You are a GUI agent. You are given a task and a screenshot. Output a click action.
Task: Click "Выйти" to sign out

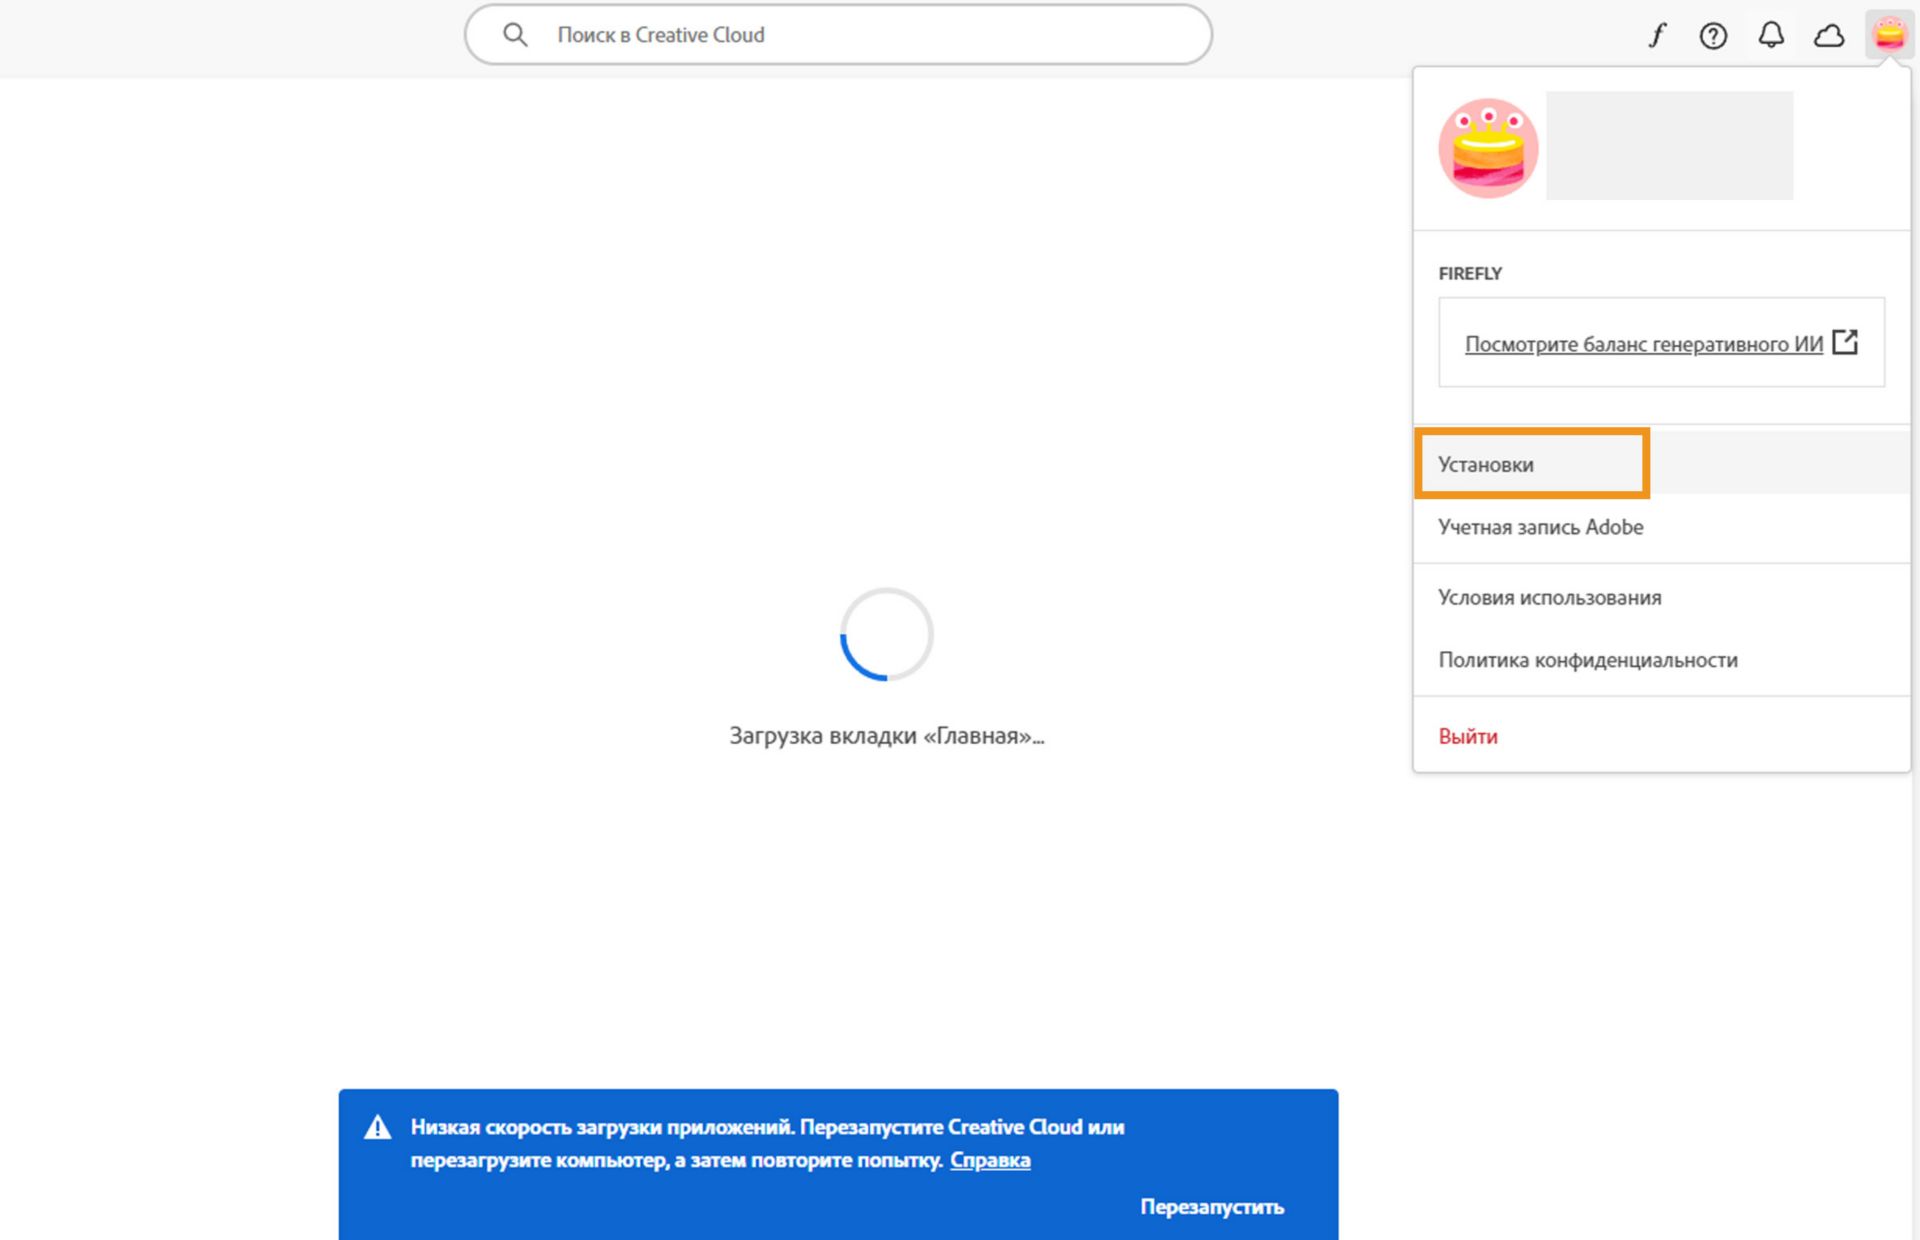tap(1467, 735)
